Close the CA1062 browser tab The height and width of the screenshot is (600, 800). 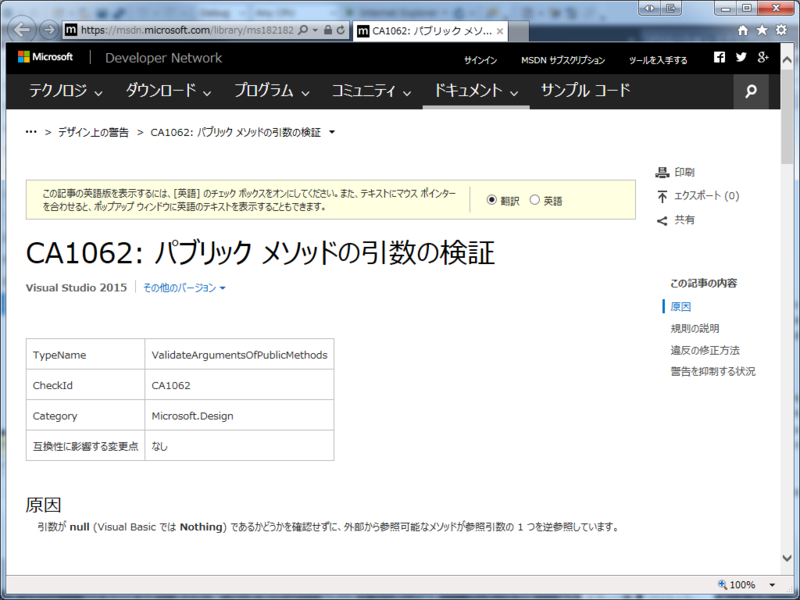[x=500, y=31]
